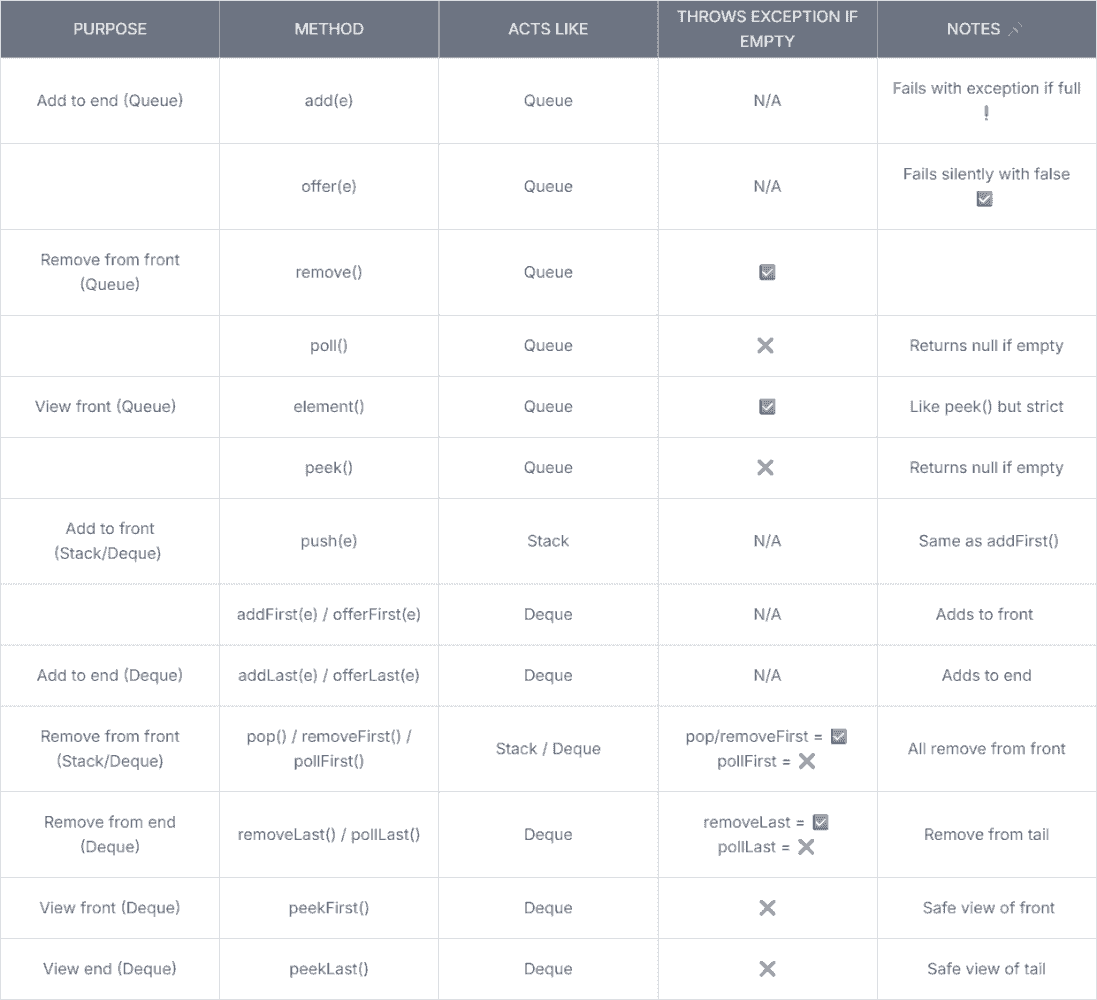The image size is (1097, 1000).
Task: Click the checkmark beside pop/removeFirst =
Action: [x=839, y=736]
